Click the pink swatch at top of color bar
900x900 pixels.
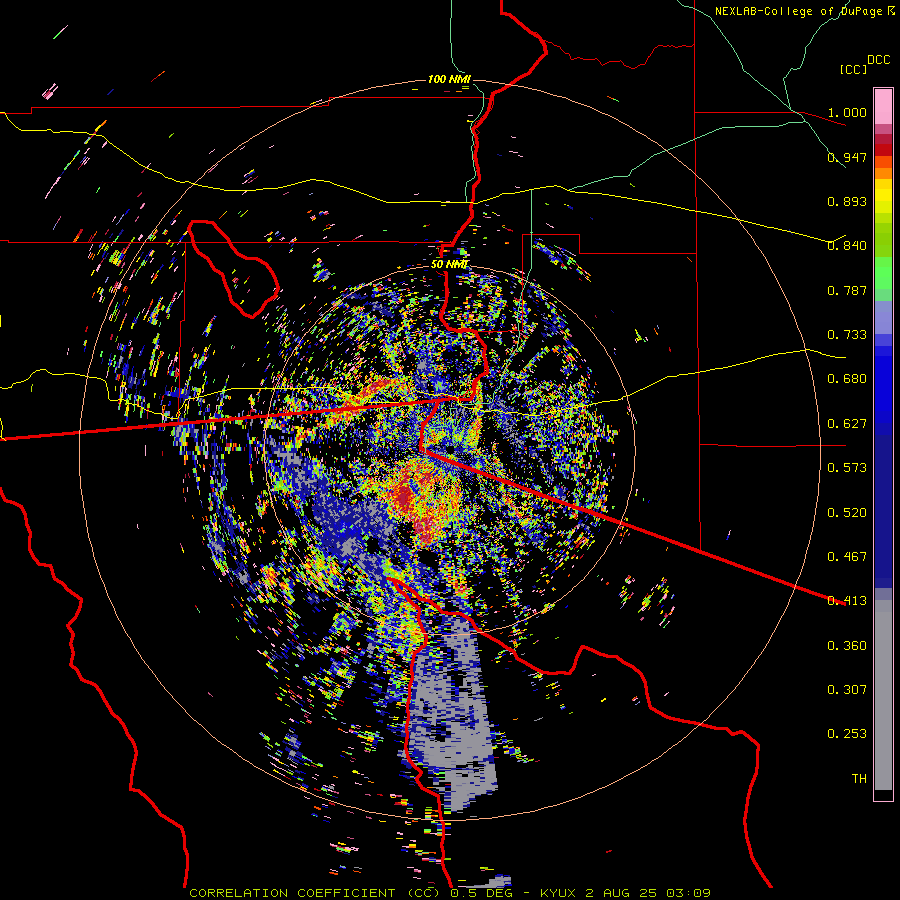point(883,106)
